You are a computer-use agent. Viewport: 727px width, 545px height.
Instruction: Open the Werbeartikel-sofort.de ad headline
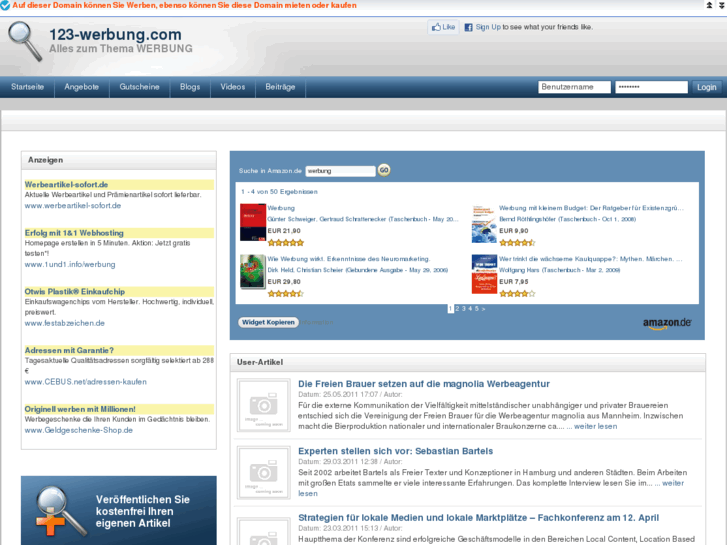(x=66, y=185)
